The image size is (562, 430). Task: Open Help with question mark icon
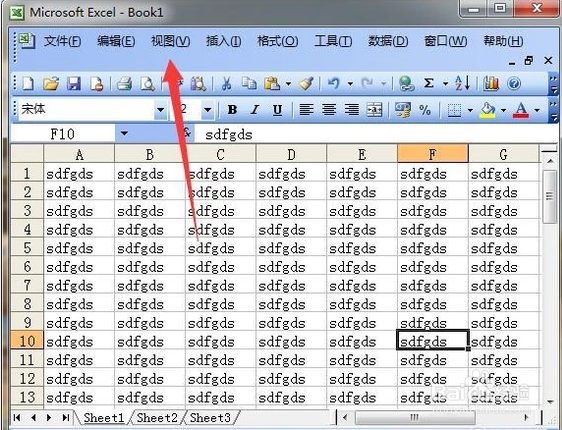click(x=514, y=84)
